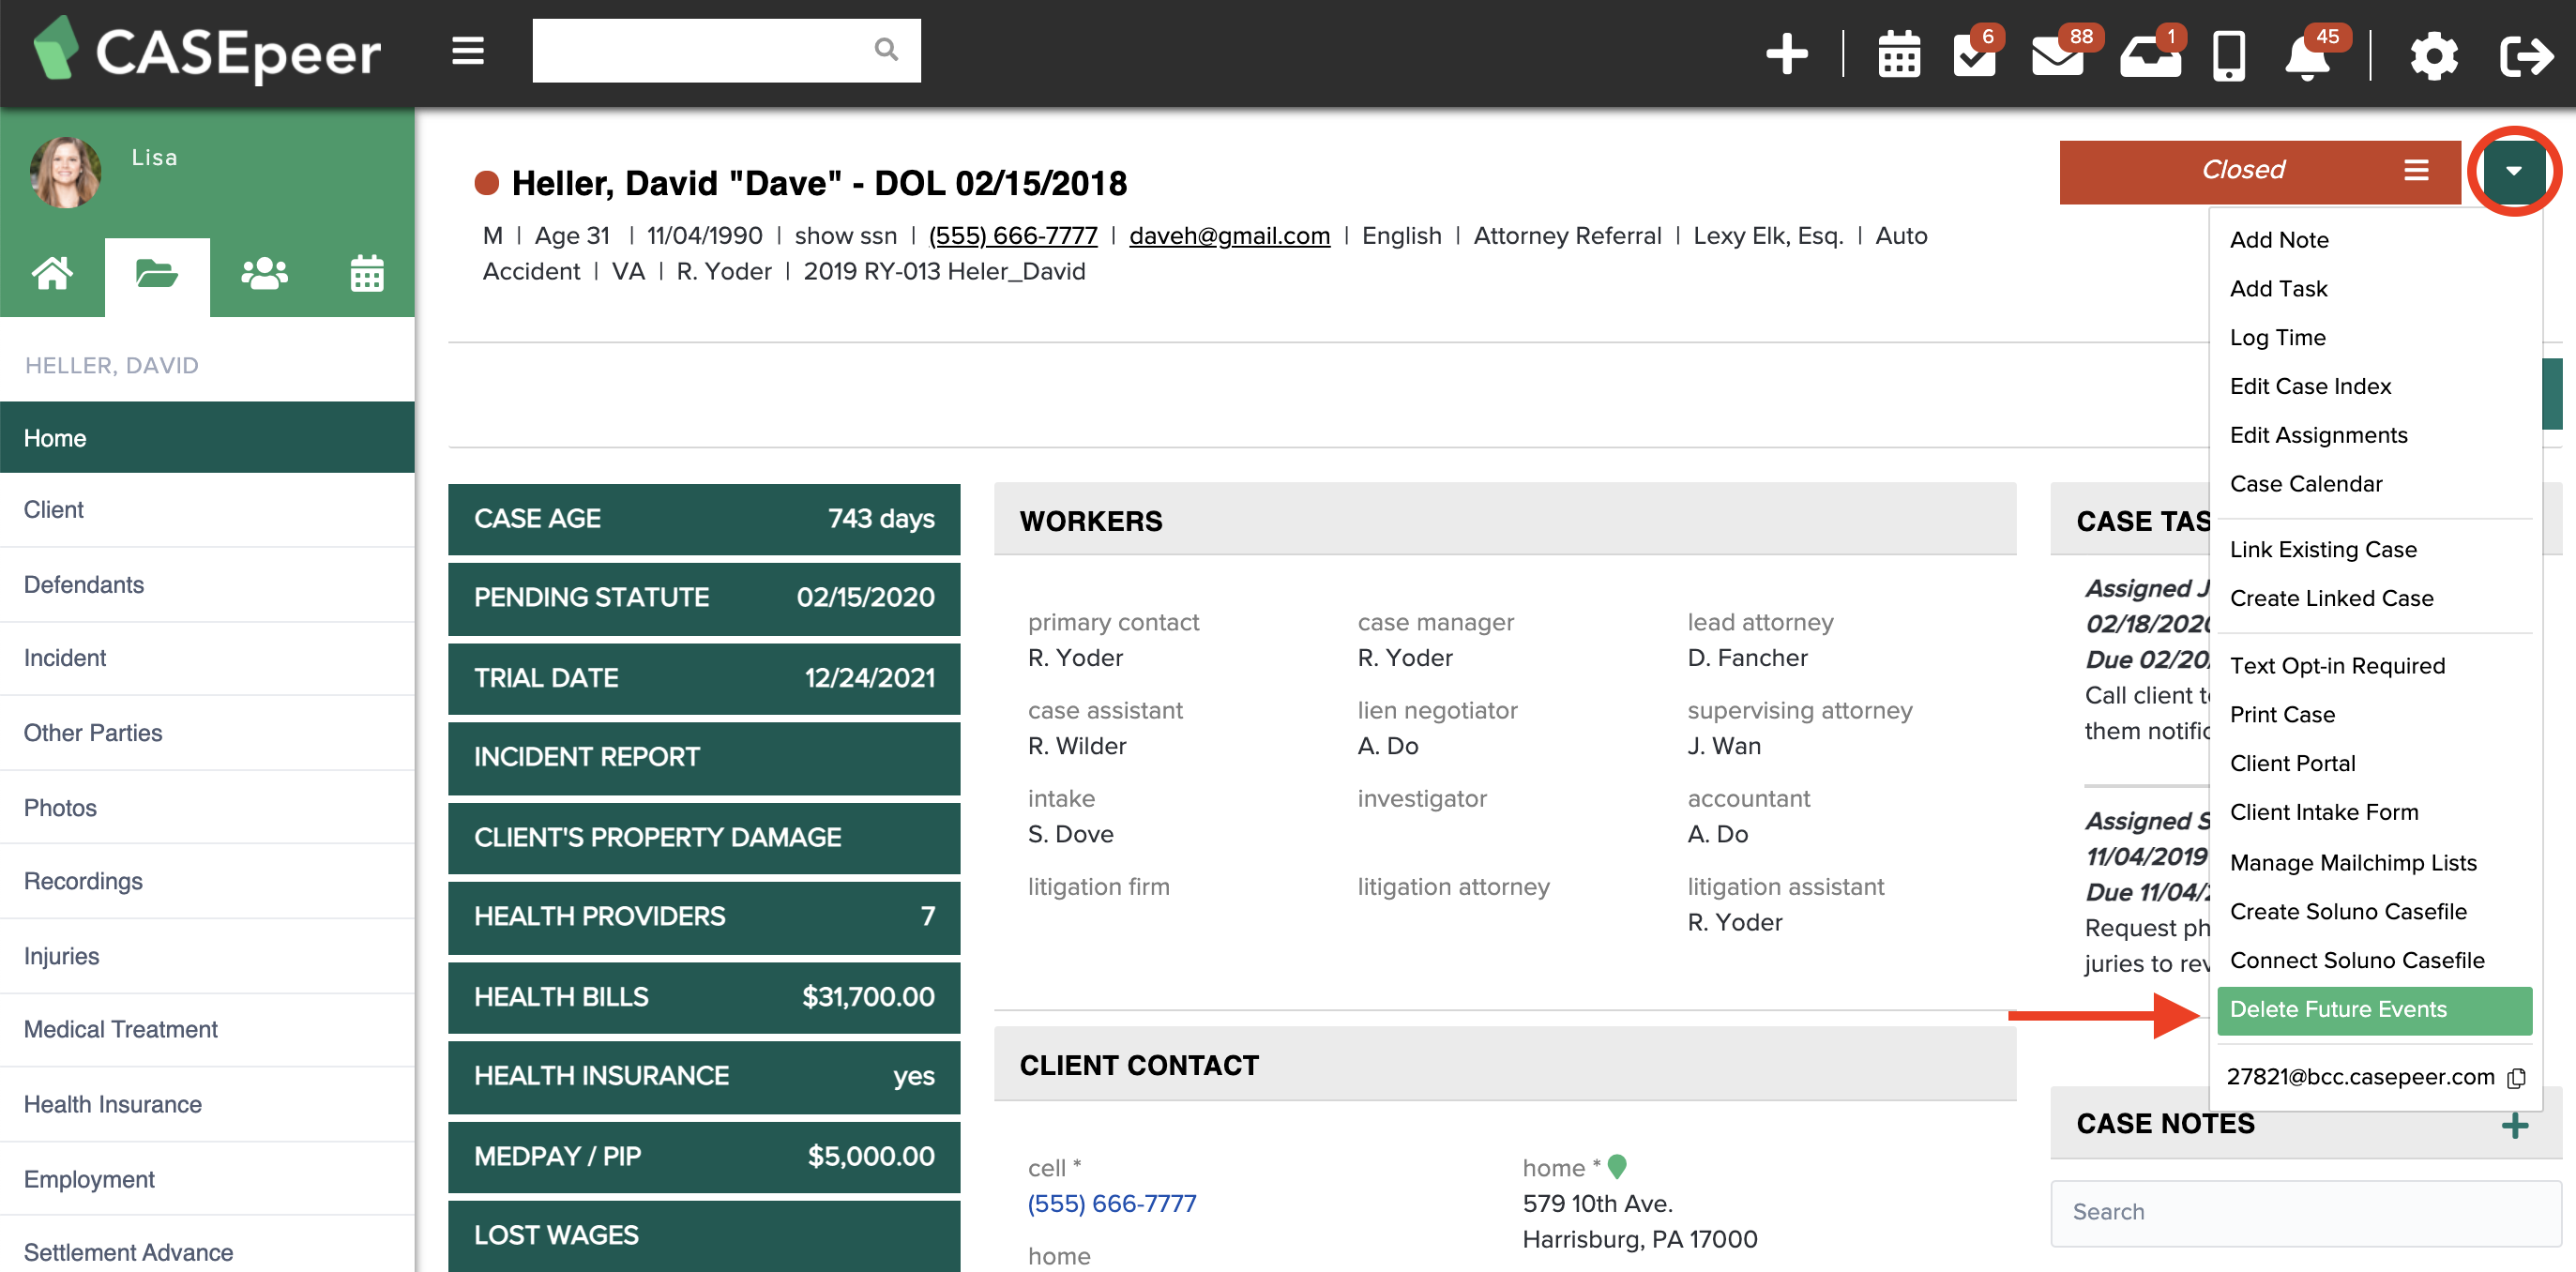The width and height of the screenshot is (2576, 1272).
Task: Click the Incident Report tile
Action: pyautogui.click(x=704, y=758)
